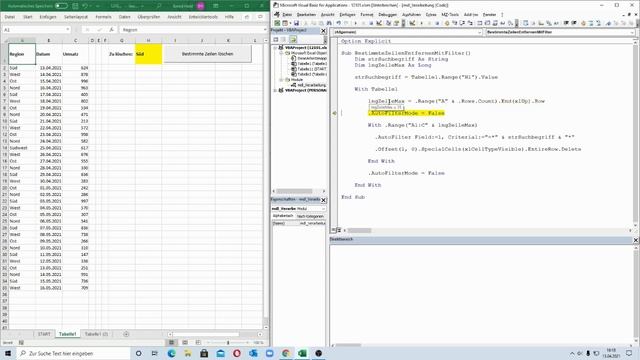Select the yellow cell containing Süd
The image size is (640, 360).
click(x=148, y=54)
